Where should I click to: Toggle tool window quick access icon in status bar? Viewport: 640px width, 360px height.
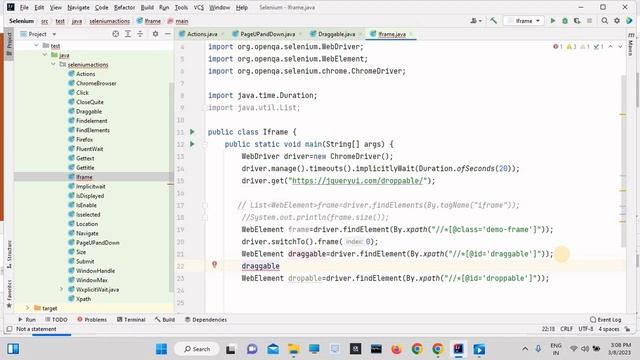click(x=9, y=329)
